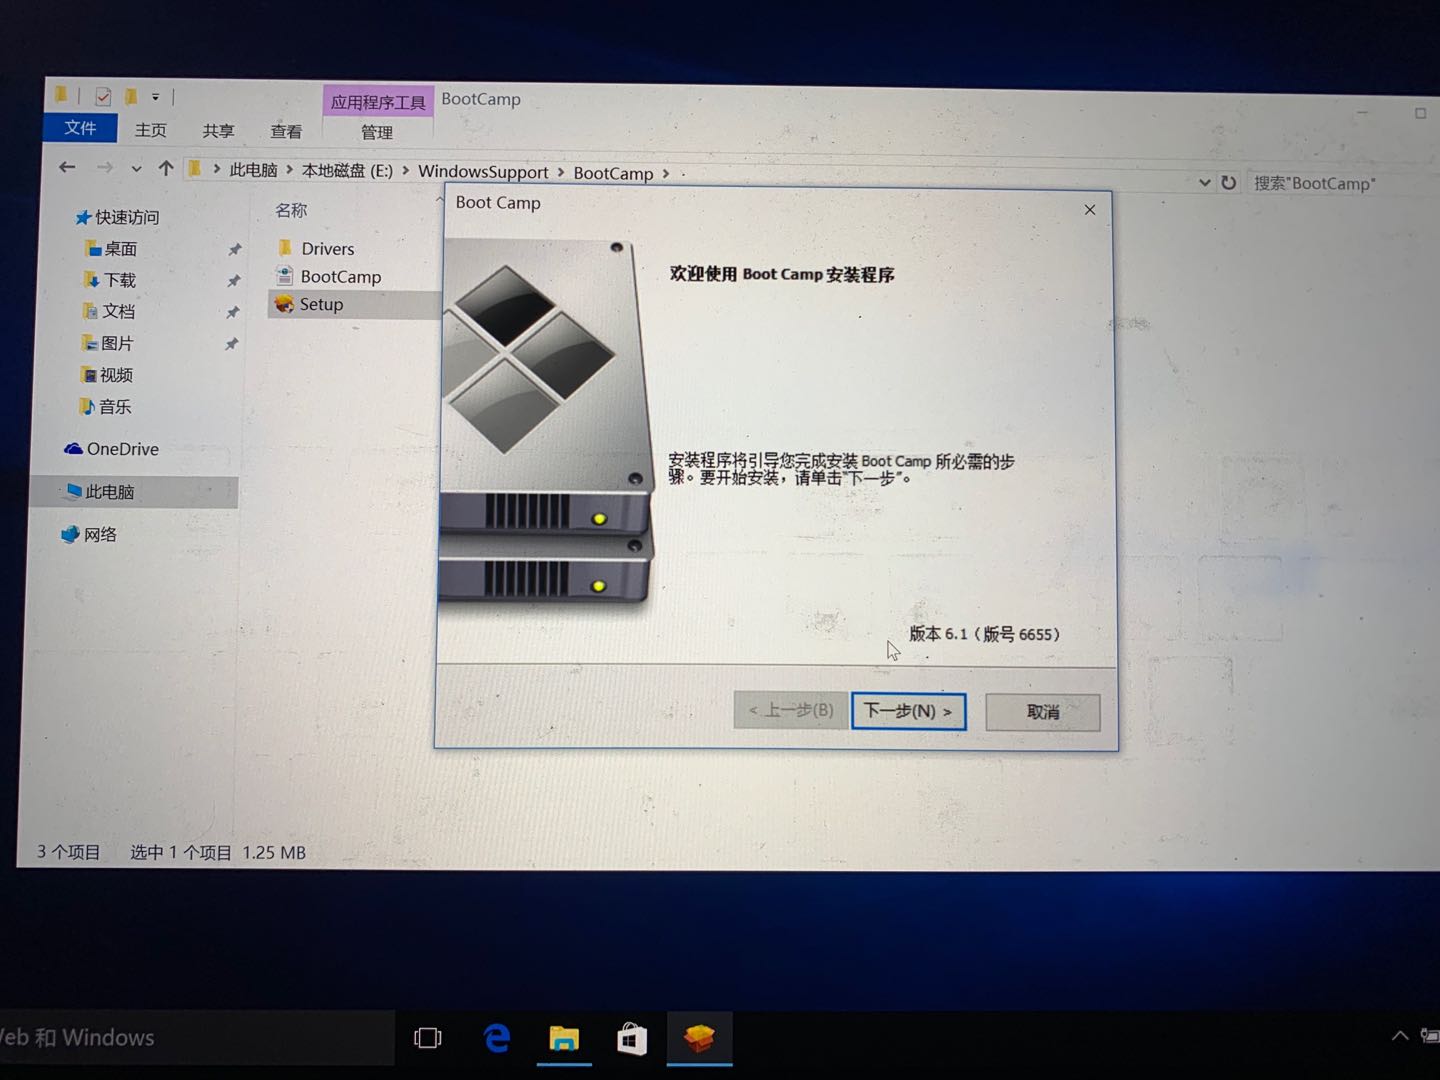
Task: Select the Drivers folder
Action: coord(316,248)
